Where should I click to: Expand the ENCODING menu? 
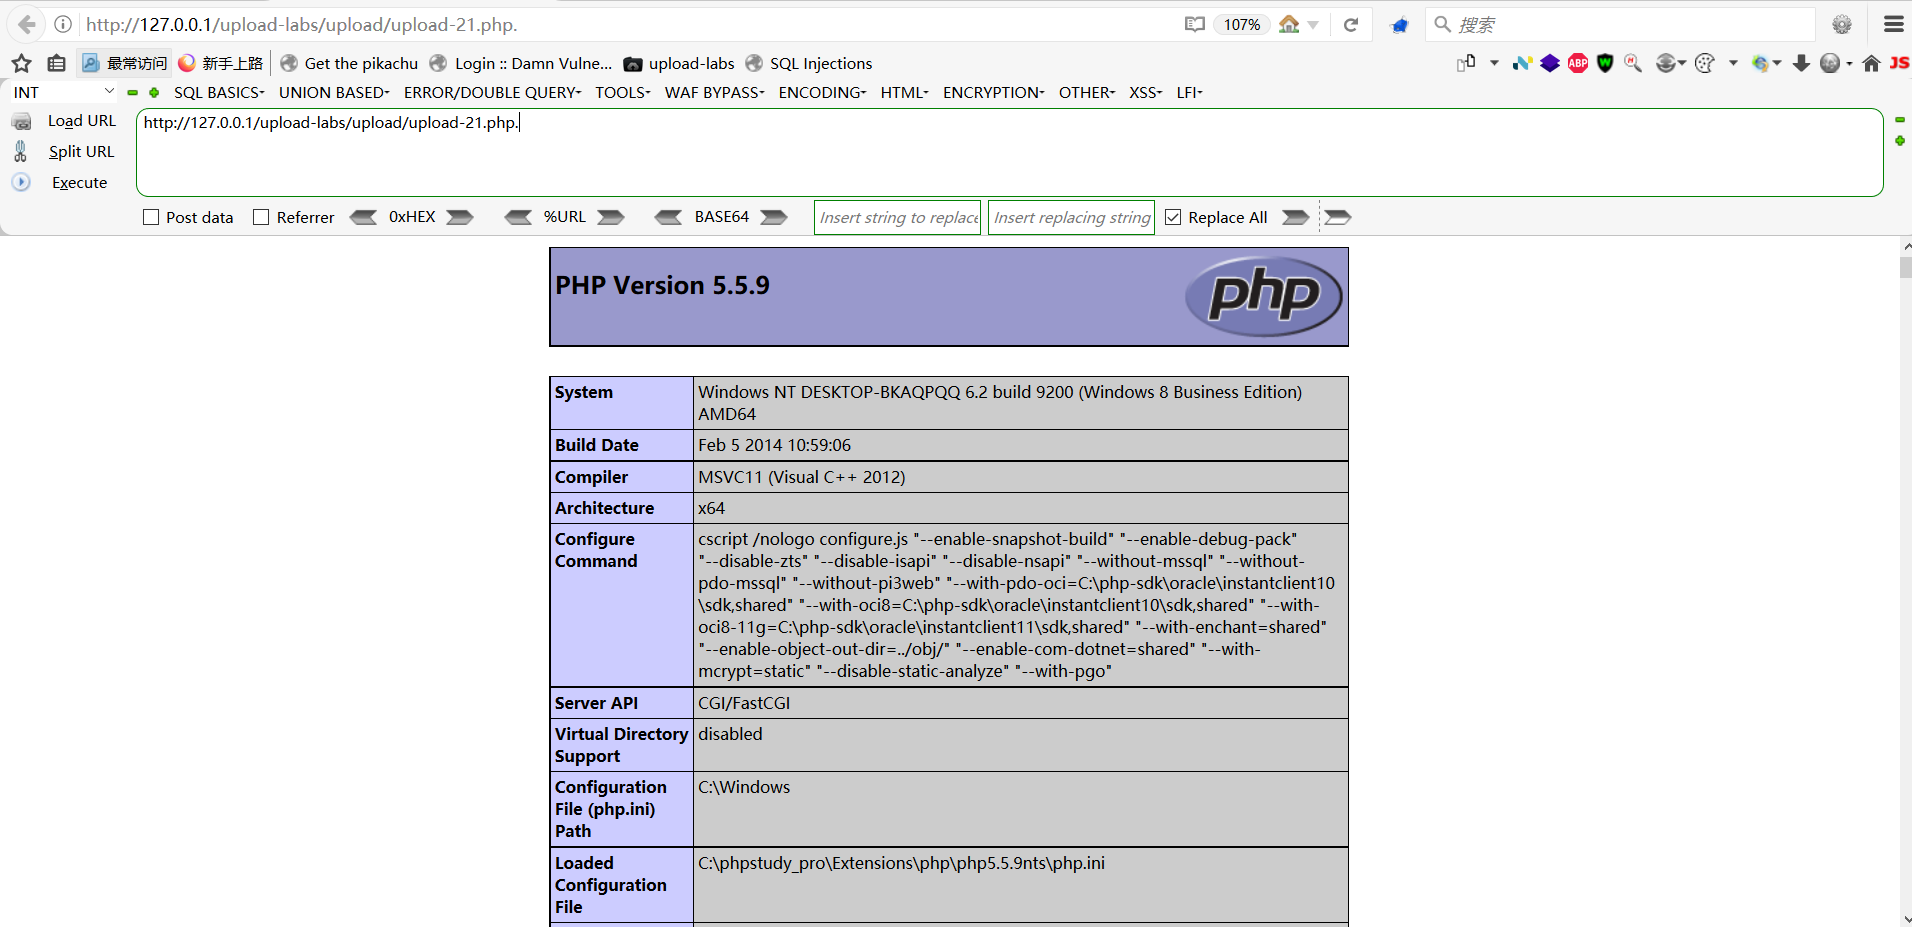(823, 92)
